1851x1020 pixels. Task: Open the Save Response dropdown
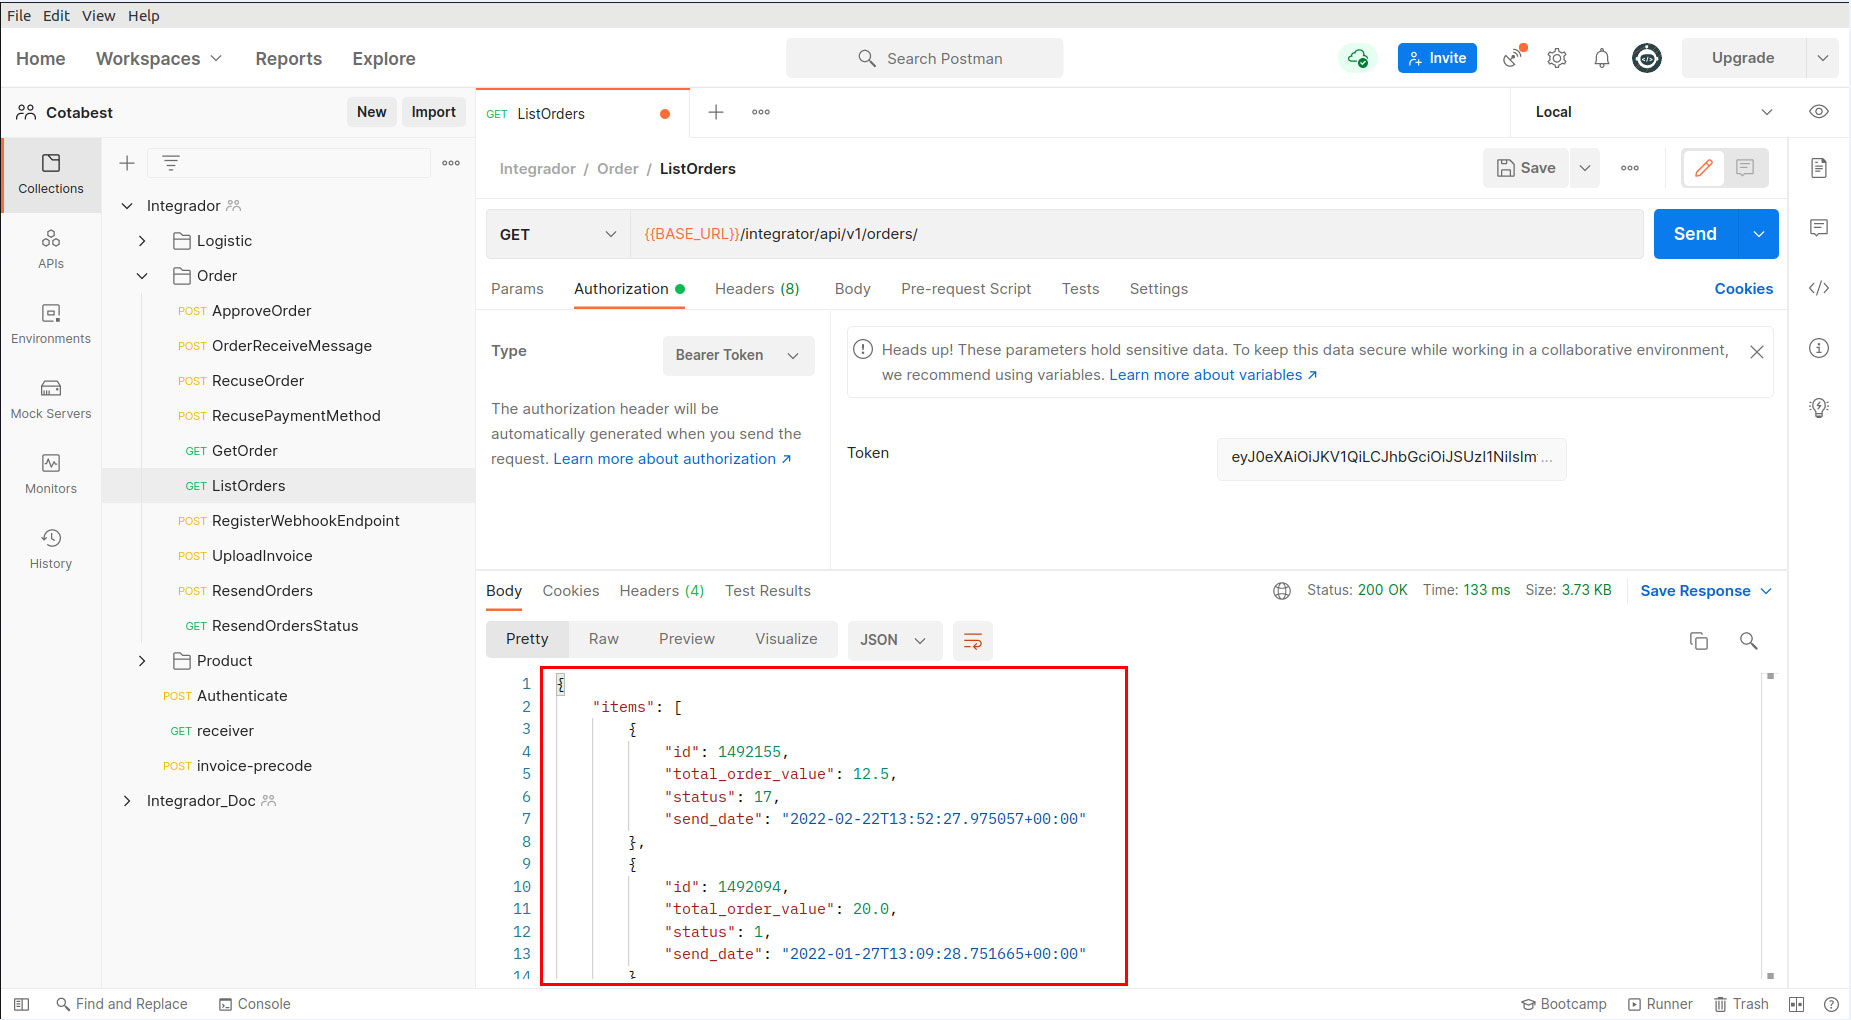pos(1706,591)
